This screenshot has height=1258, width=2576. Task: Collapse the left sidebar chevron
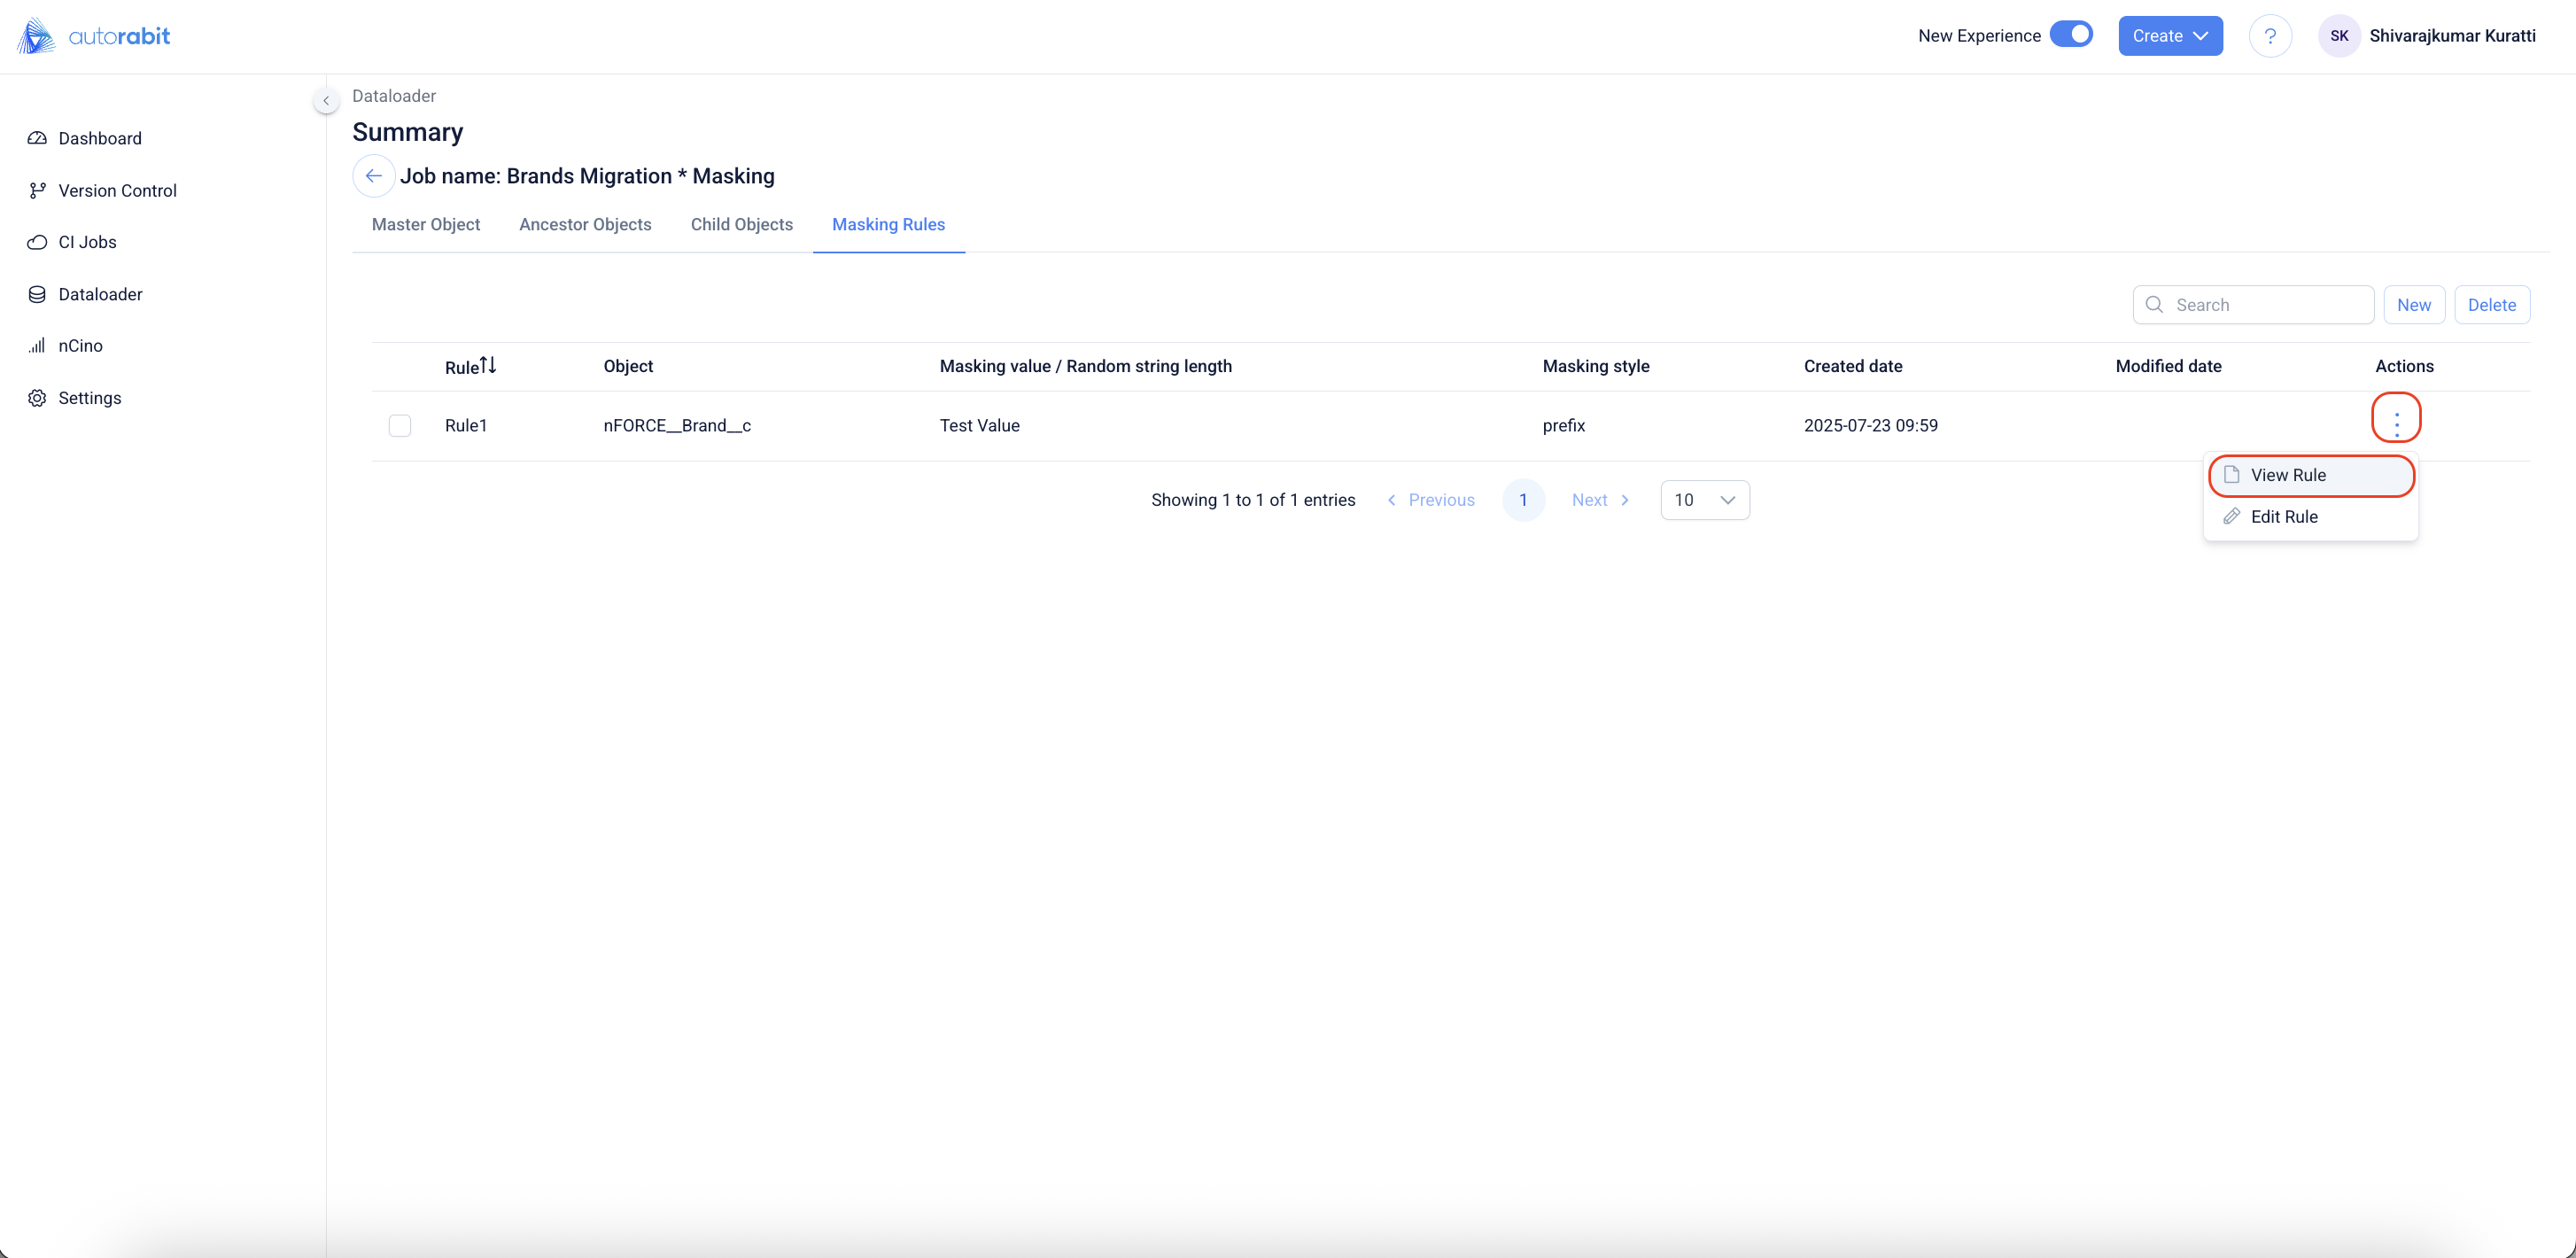[x=326, y=100]
